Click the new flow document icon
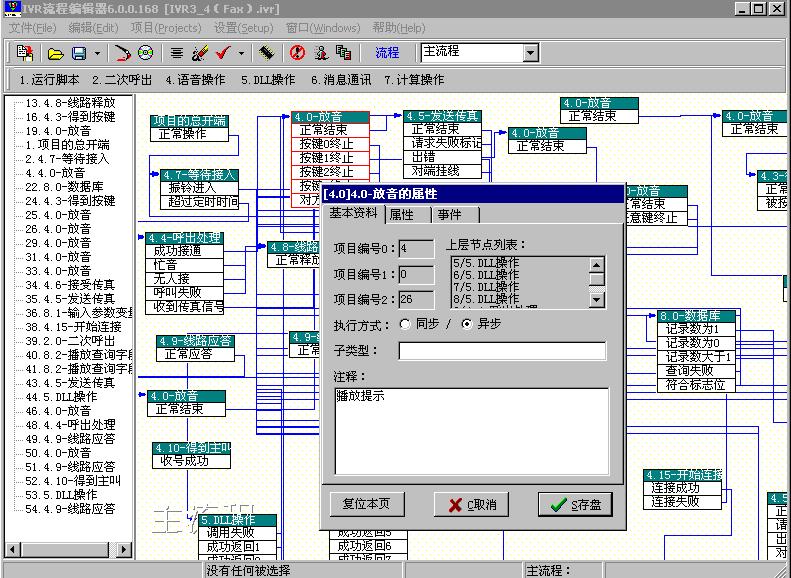The image size is (791, 578). pos(25,52)
